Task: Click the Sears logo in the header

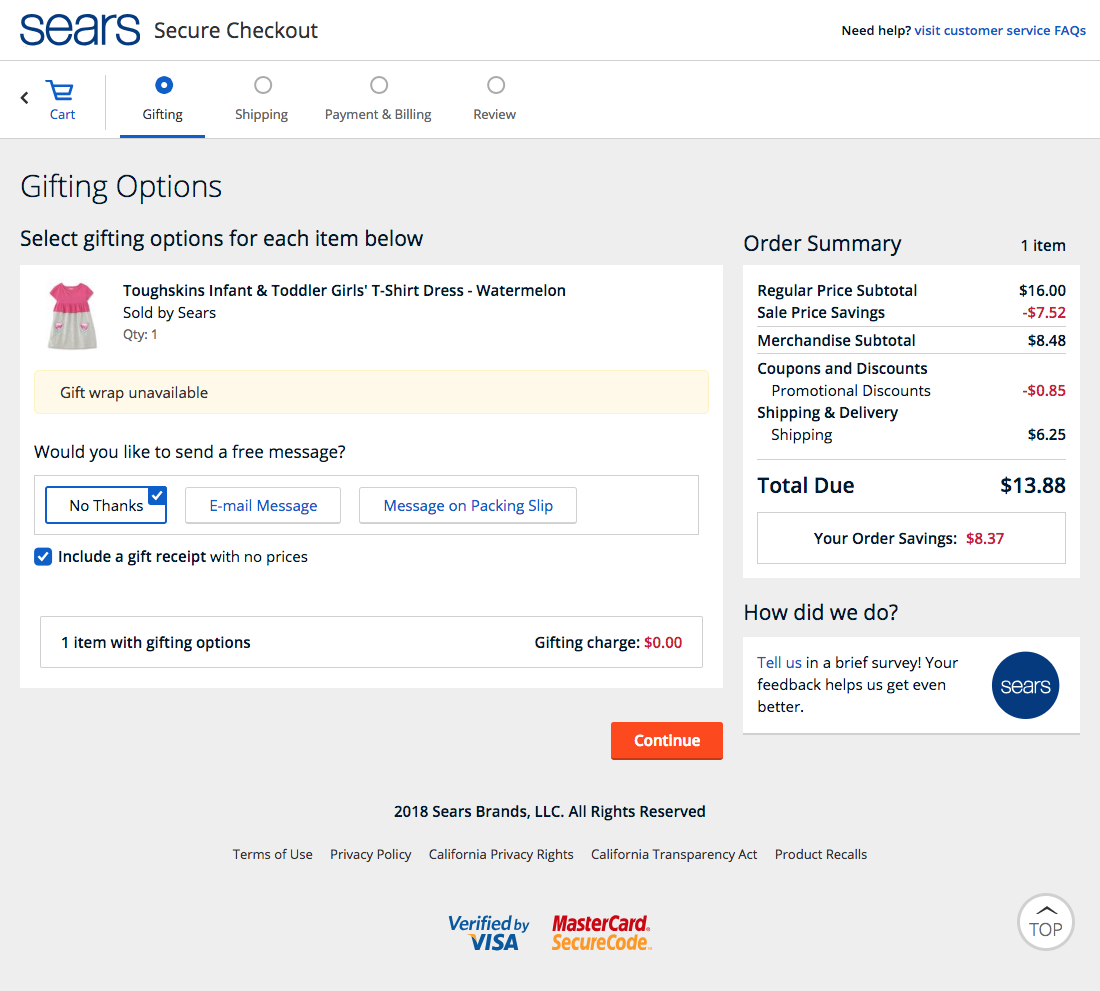Action: coord(79,29)
